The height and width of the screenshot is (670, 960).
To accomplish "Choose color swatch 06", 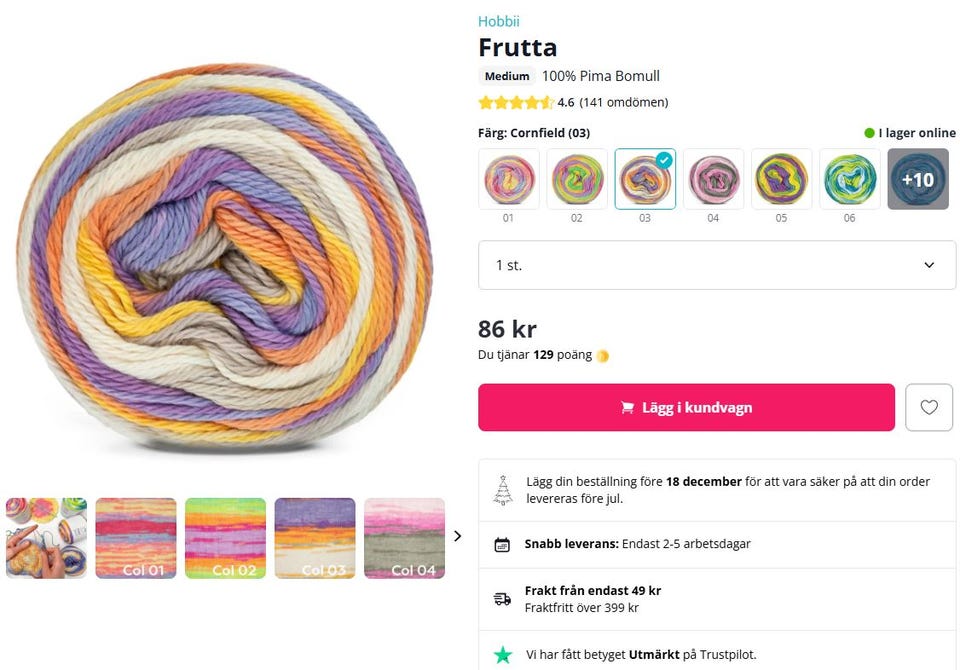I will pos(850,179).
